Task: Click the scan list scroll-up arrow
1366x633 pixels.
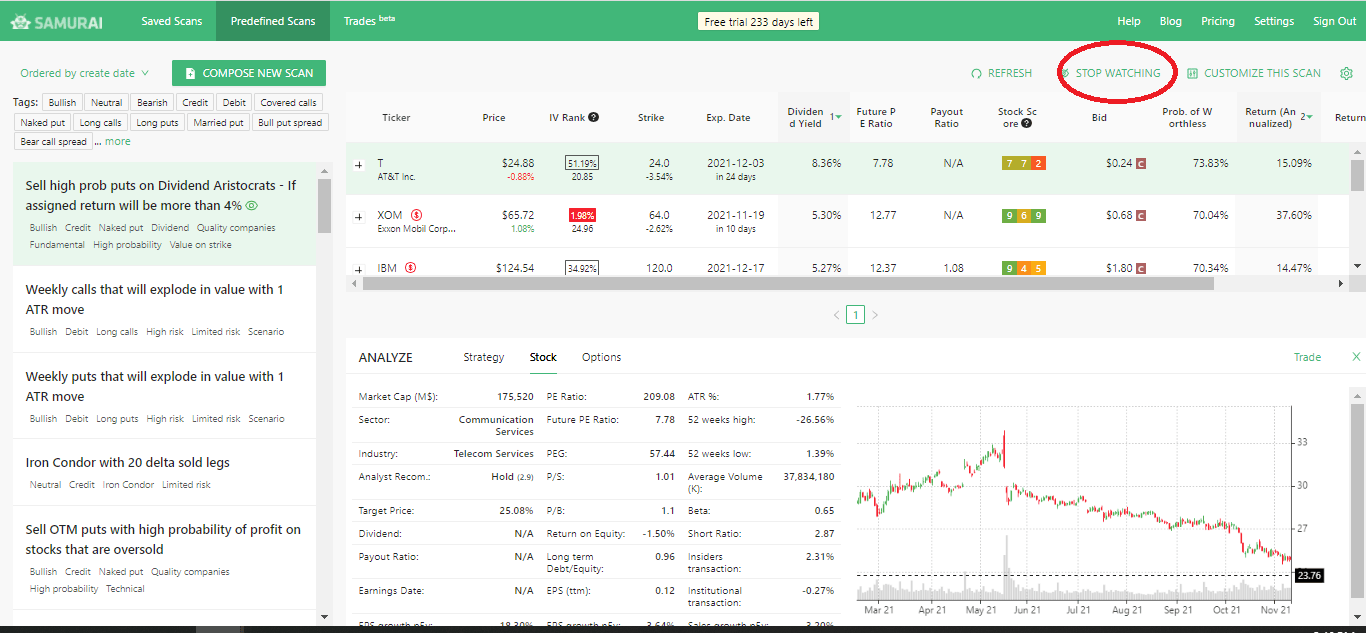Action: pyautogui.click(x=324, y=170)
